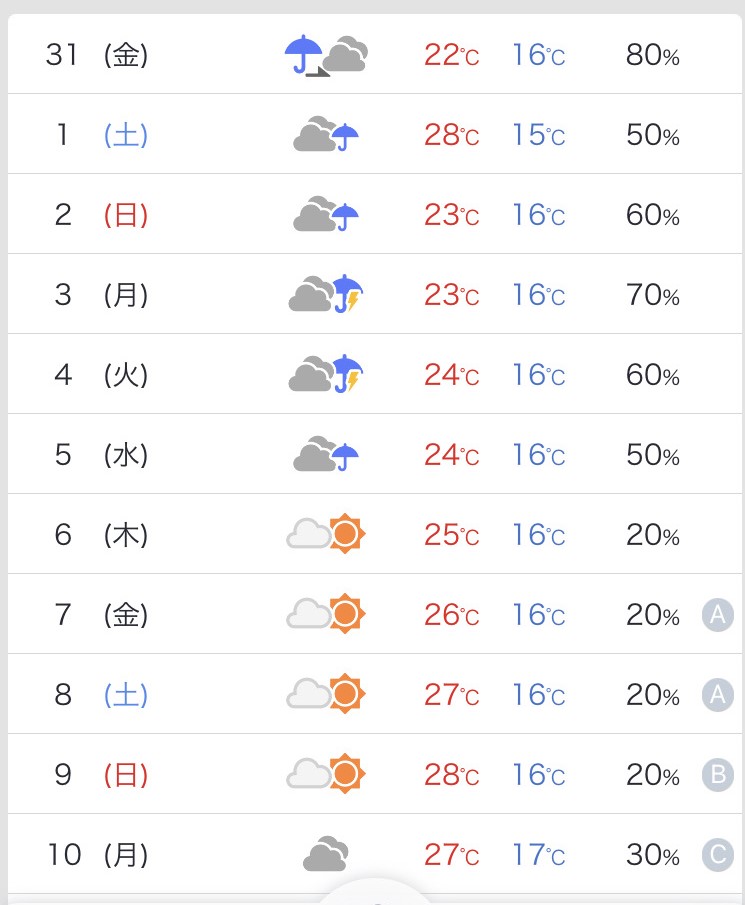Click the 80% rain probability on the 31st
Viewport: 745px width, 905px height.
coord(653,55)
